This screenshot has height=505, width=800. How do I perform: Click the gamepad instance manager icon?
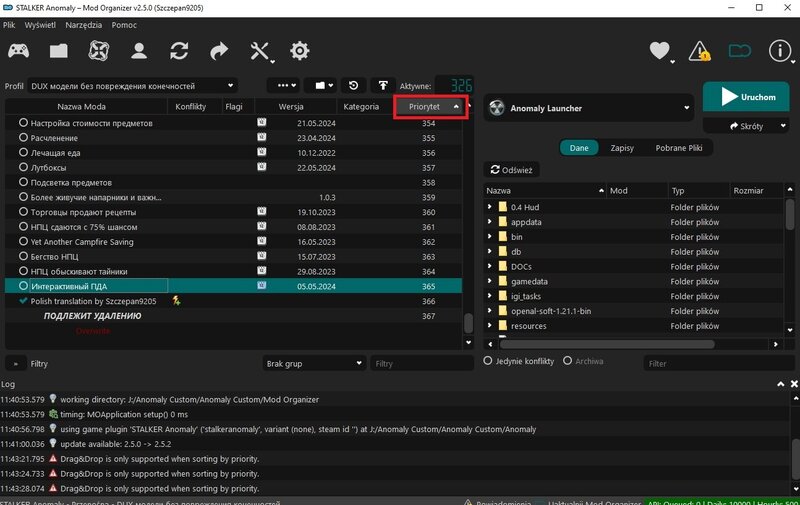(x=19, y=50)
